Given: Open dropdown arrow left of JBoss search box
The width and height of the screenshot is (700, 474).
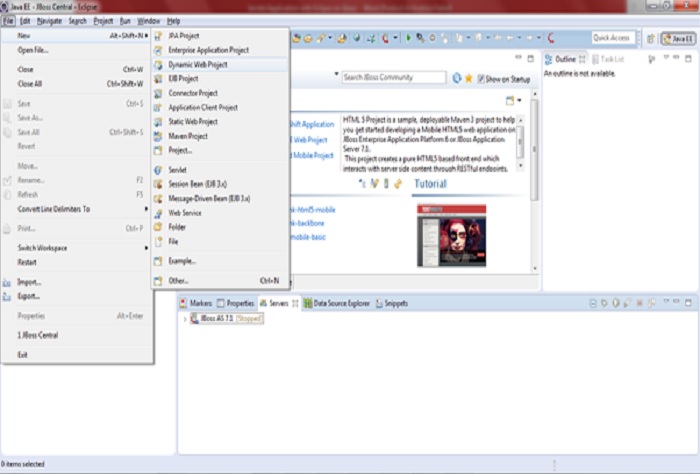Looking at the screenshot, I should [x=337, y=74].
